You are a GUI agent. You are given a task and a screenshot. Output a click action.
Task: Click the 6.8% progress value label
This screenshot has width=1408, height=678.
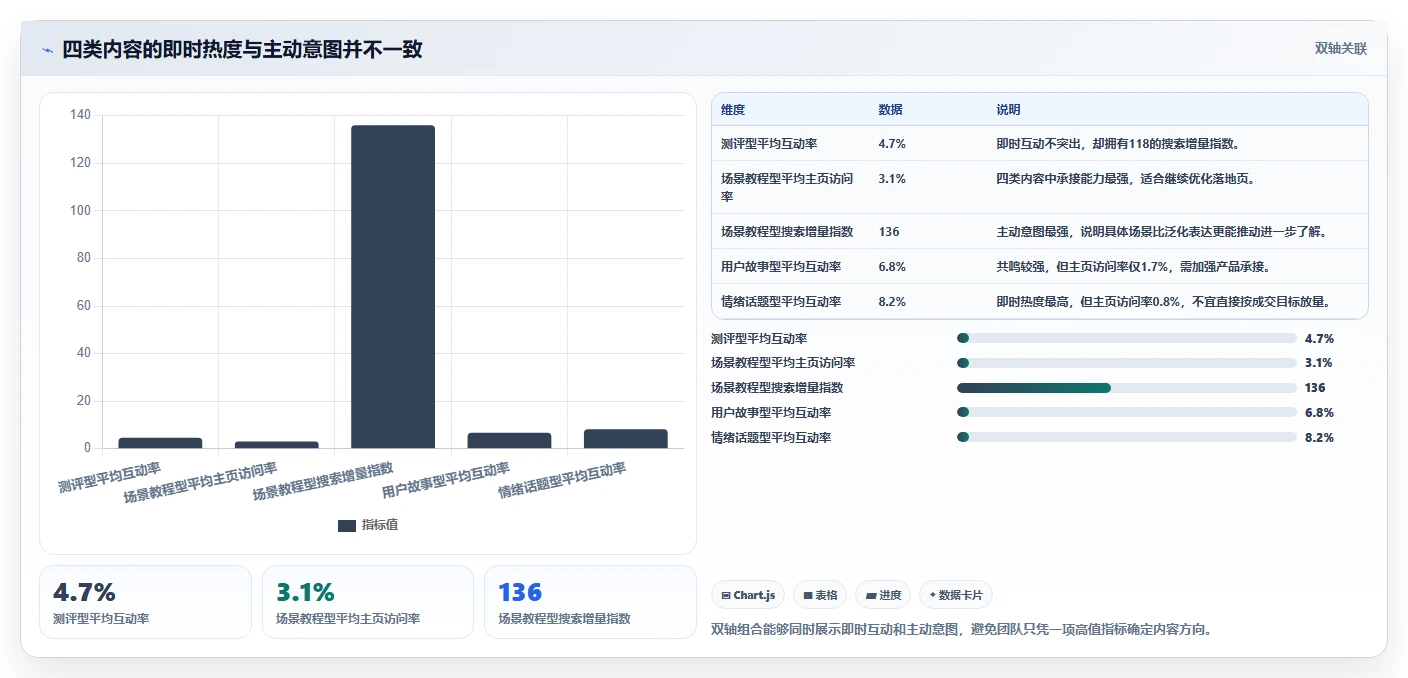click(1319, 412)
